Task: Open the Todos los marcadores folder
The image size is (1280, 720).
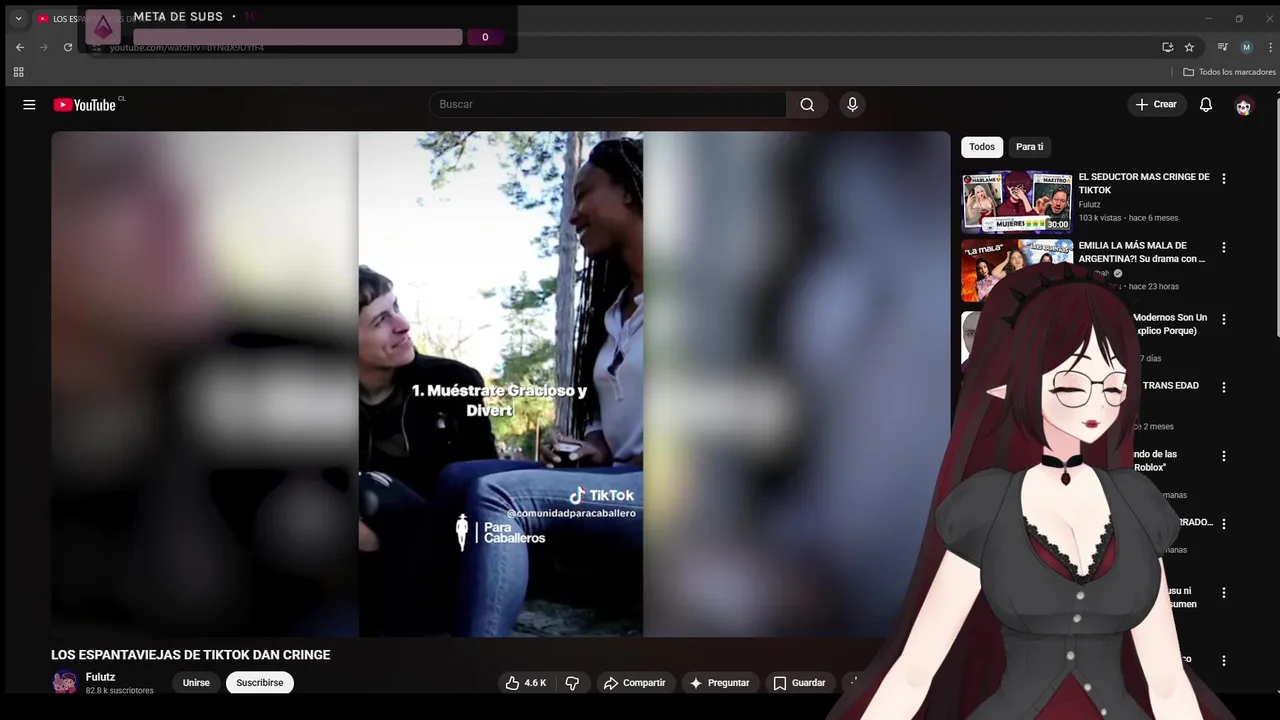Action: pyautogui.click(x=1229, y=72)
